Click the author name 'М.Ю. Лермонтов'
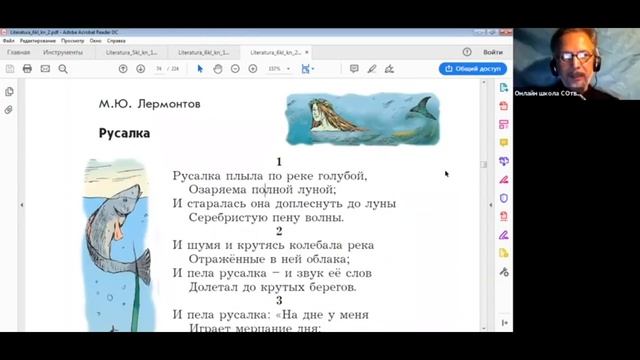Viewport: 640px width, 360px height. [x=150, y=104]
